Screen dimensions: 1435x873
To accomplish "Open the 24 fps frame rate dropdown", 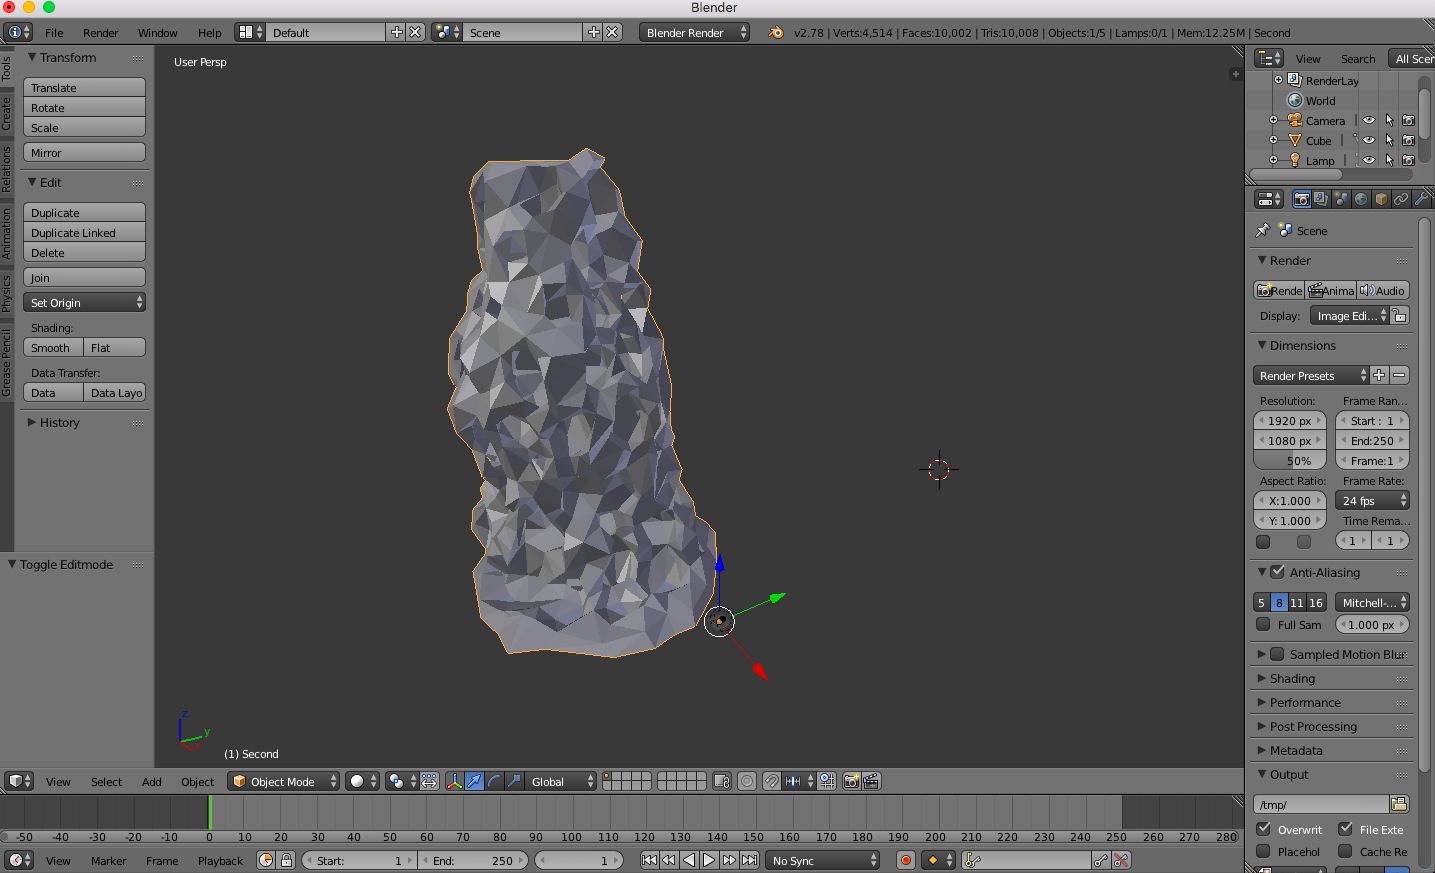I will click(x=1372, y=500).
